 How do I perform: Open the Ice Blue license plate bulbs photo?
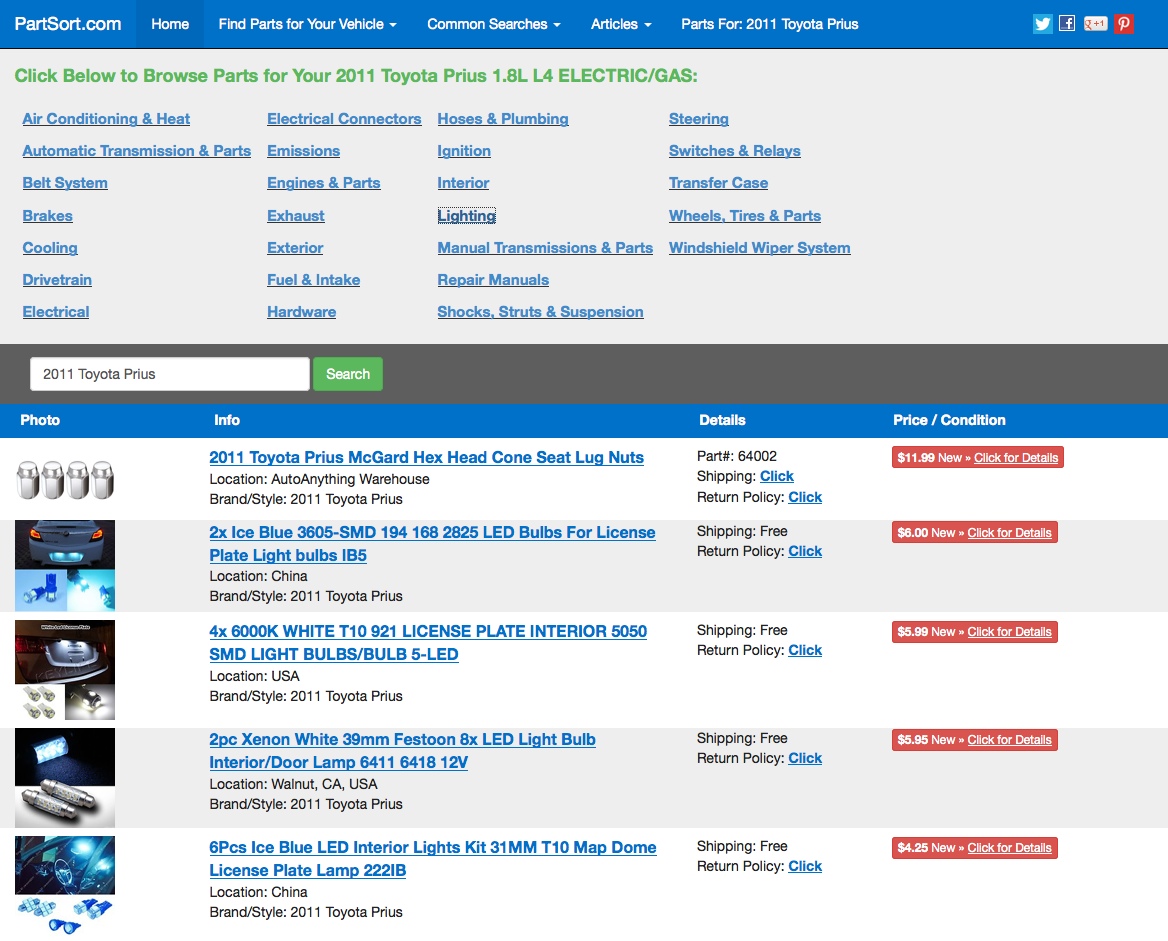65,565
